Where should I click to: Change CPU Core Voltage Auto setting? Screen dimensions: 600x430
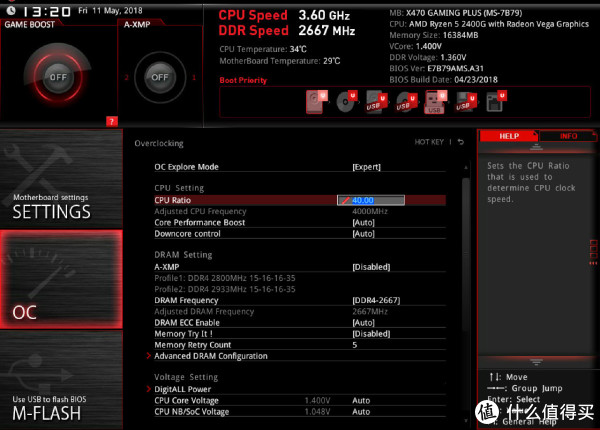361,401
